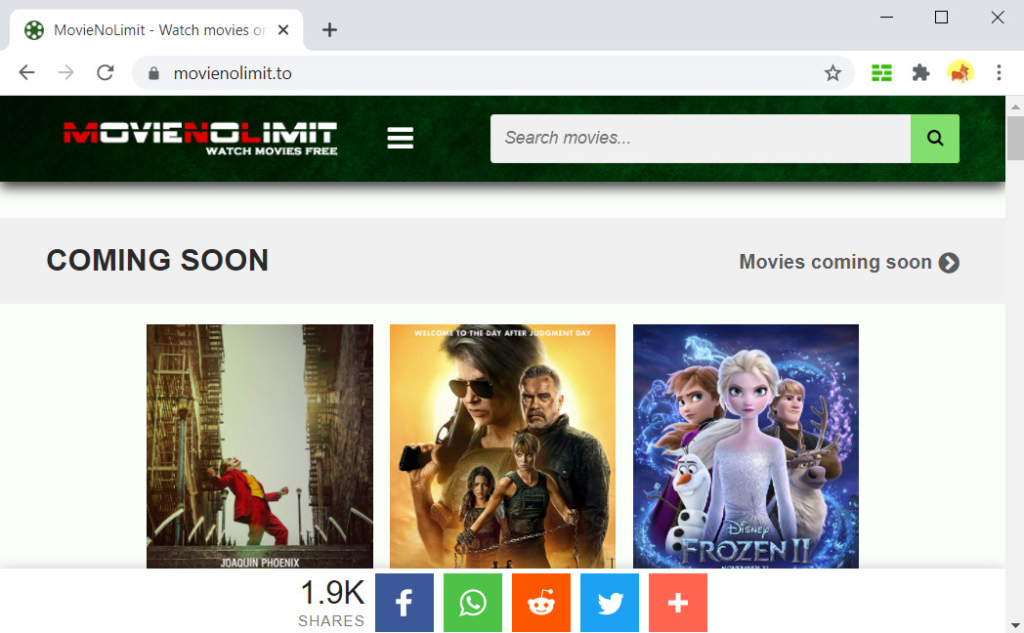Screen dimensions: 1024x633
Task: Open the Terminator Dark Fate poster
Action: pos(502,446)
